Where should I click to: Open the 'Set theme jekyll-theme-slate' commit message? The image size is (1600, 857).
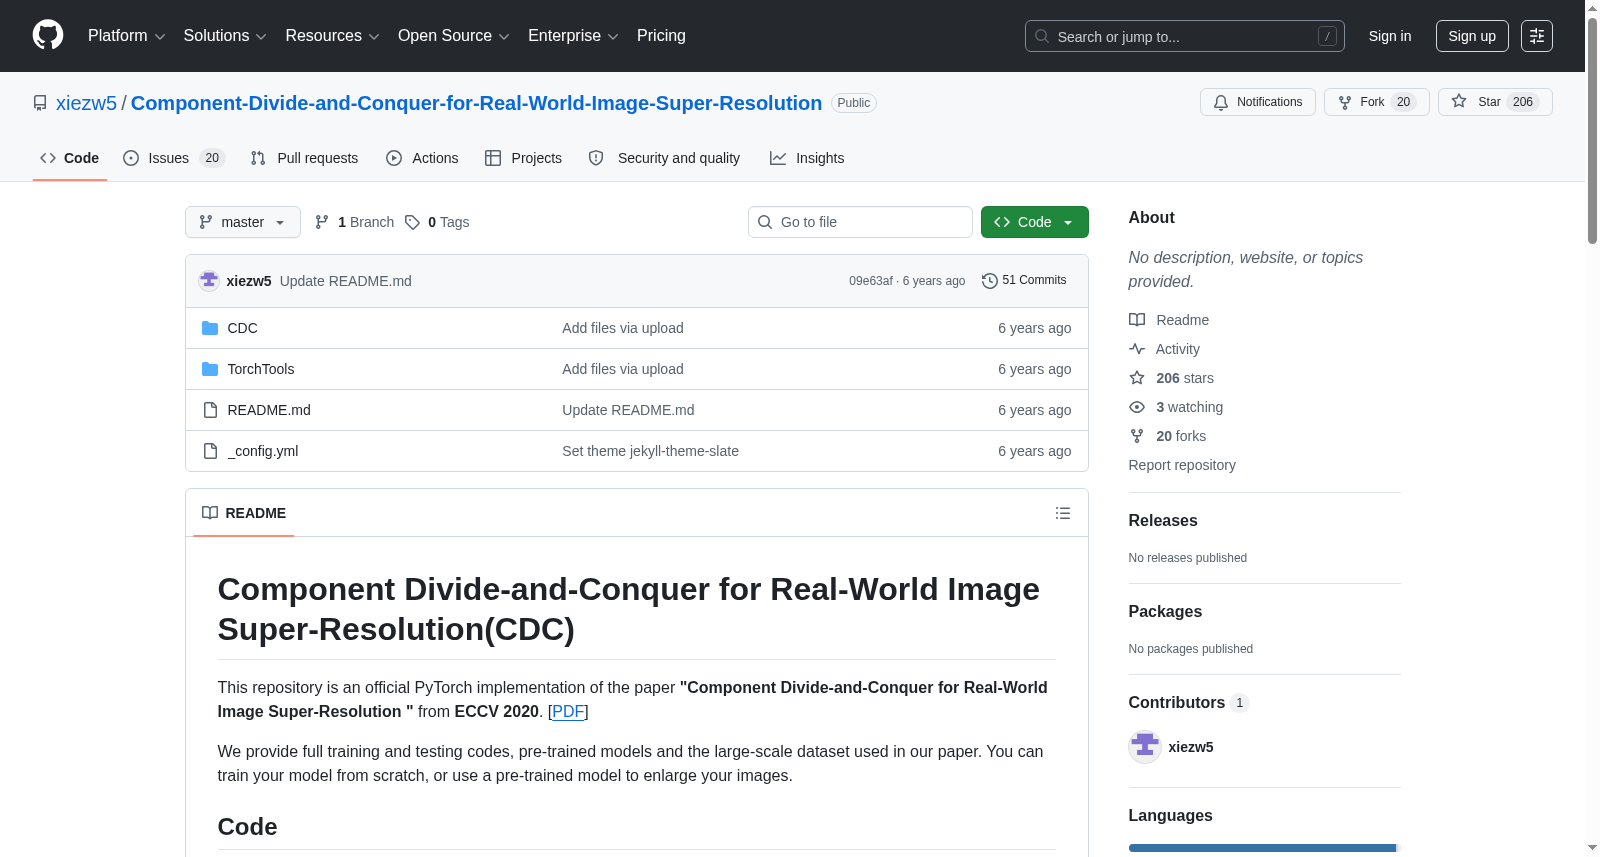650,451
